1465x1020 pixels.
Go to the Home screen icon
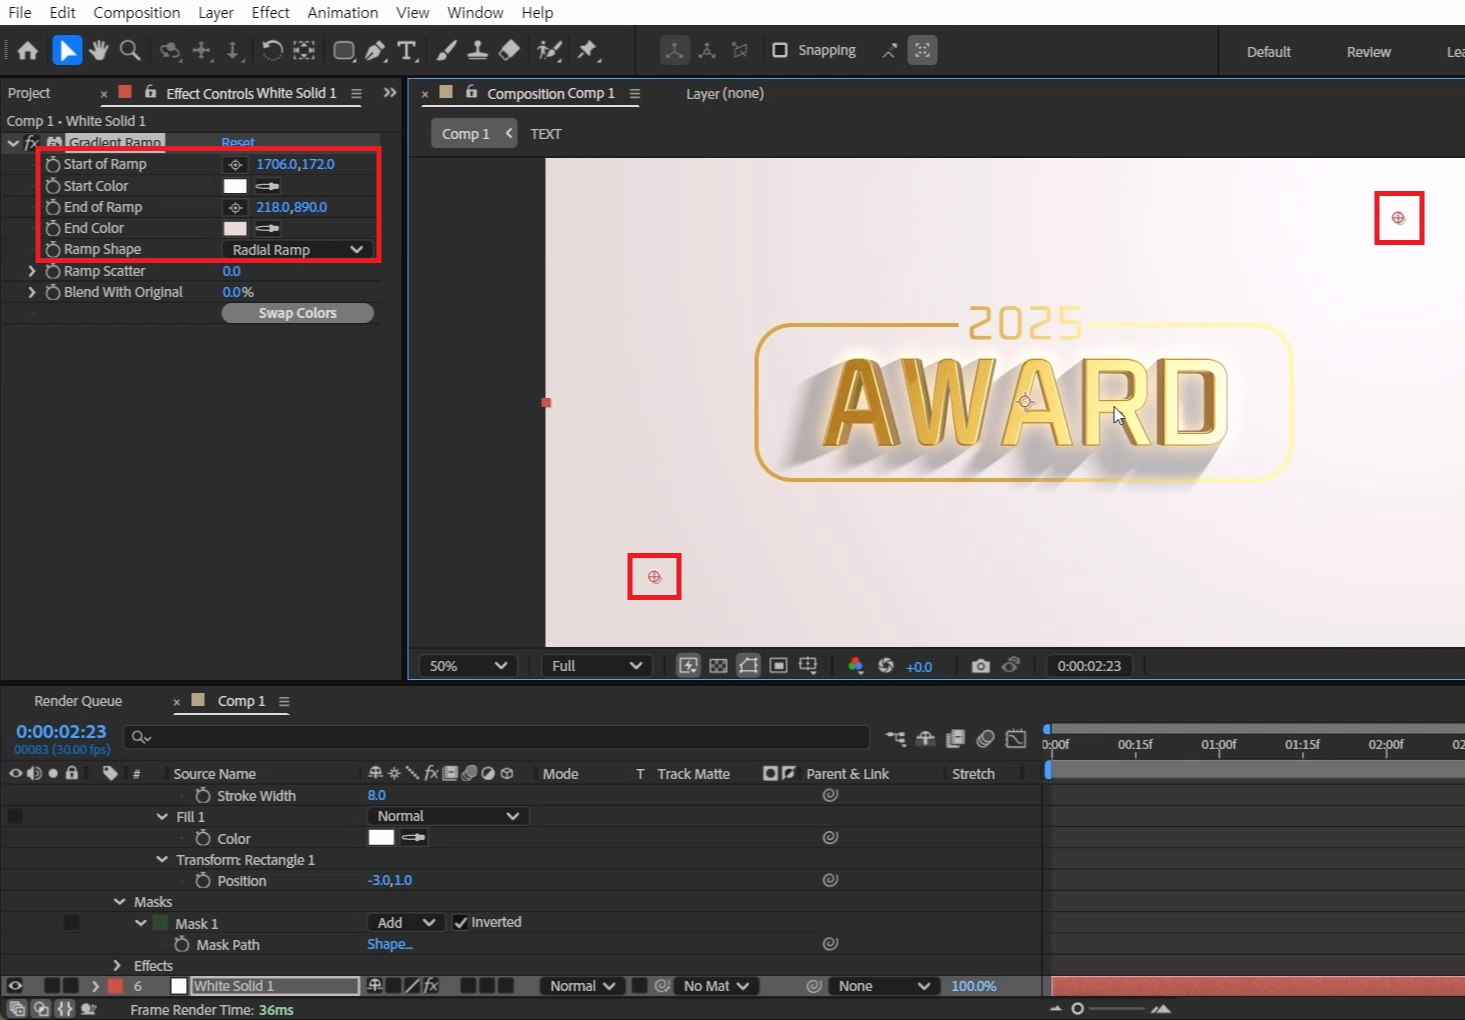point(28,50)
